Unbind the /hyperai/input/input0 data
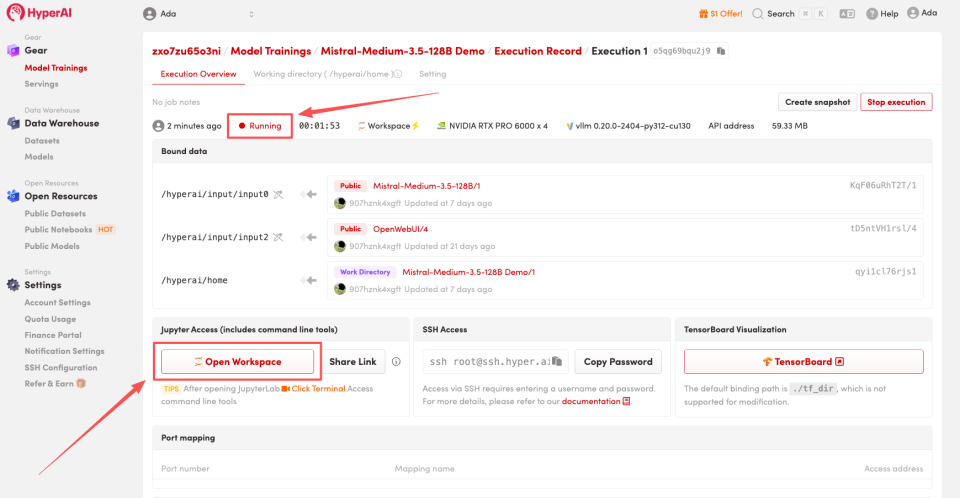The width and height of the screenshot is (960, 498). point(279,194)
